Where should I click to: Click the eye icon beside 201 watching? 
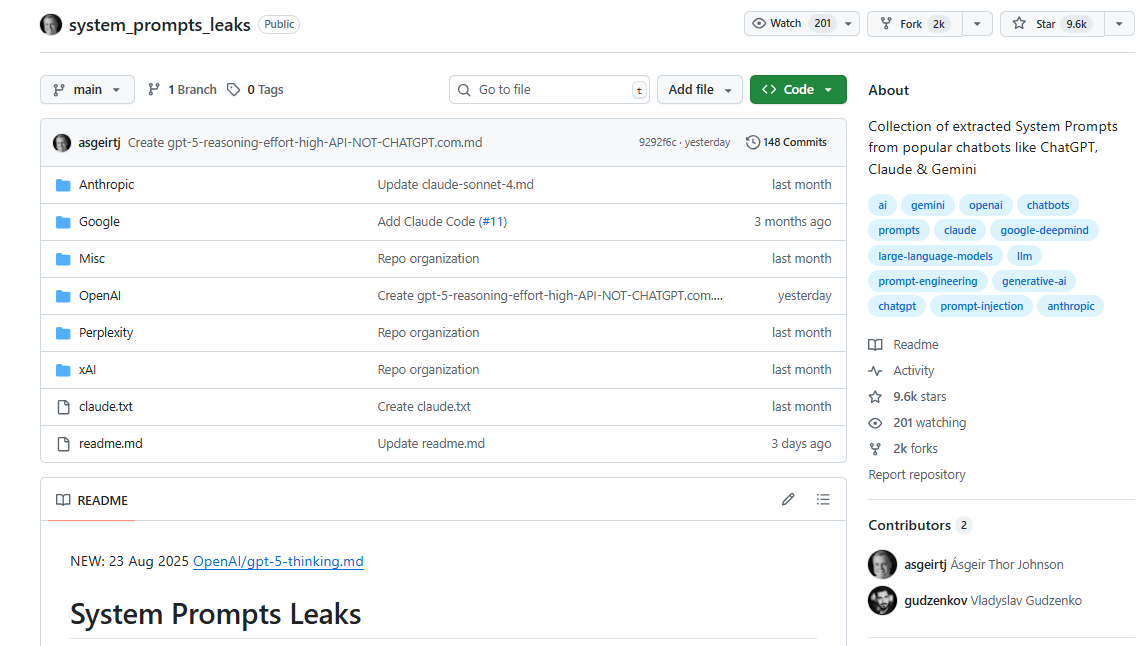[x=875, y=423]
